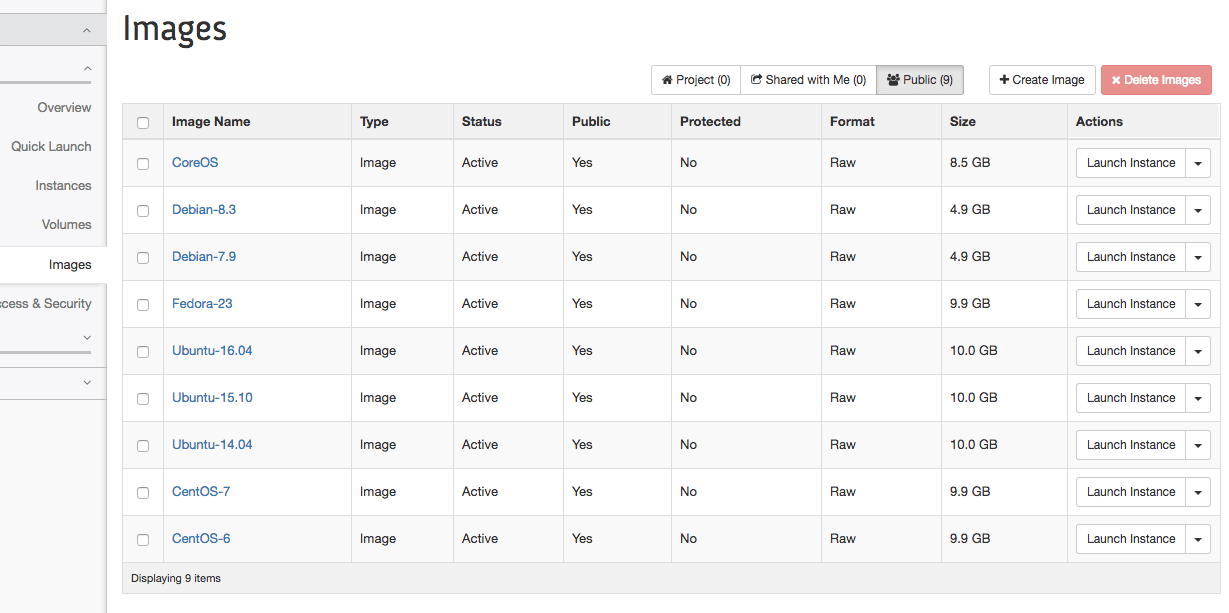Open the Volumes sidebar page
The image size is (1229, 613).
pyautogui.click(x=67, y=224)
